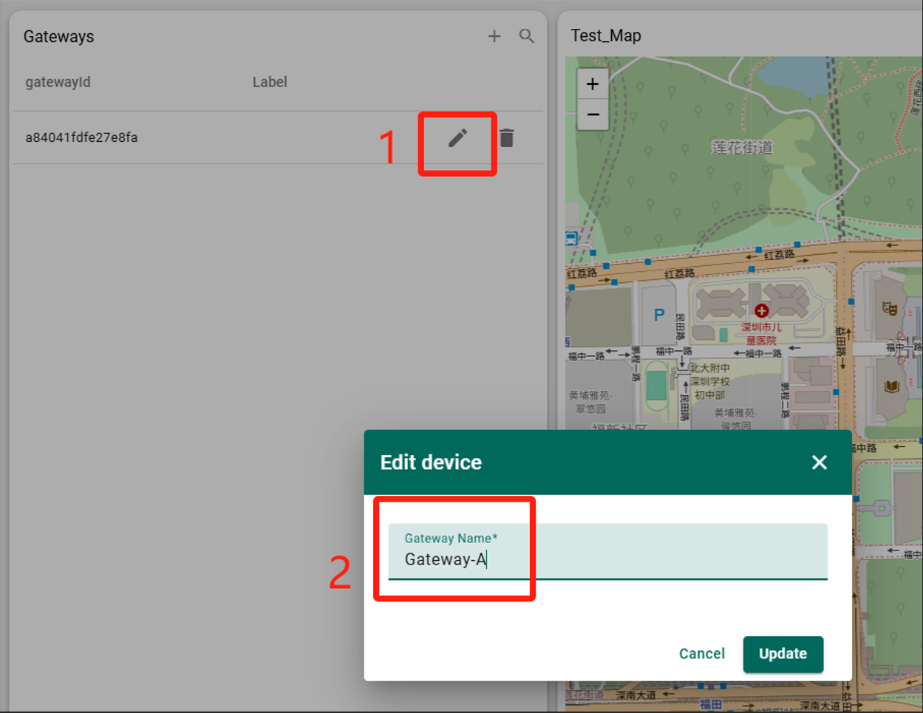Click the library book icon on map
The image size is (923, 713).
point(892,386)
